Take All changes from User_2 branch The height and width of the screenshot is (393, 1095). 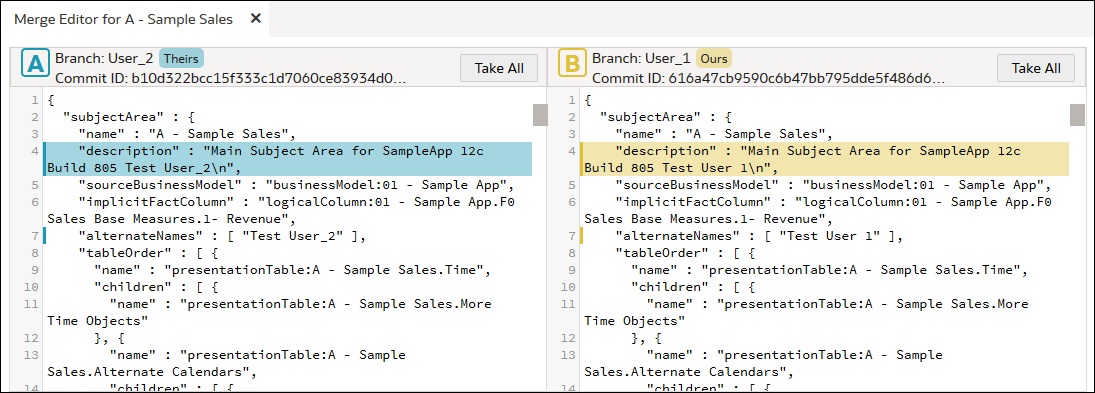coord(499,68)
